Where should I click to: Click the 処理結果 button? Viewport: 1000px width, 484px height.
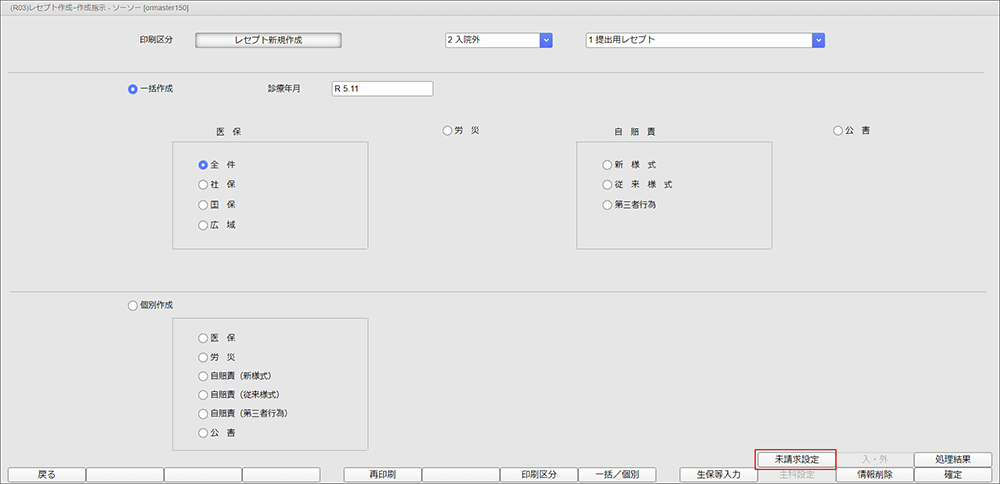(x=953, y=459)
